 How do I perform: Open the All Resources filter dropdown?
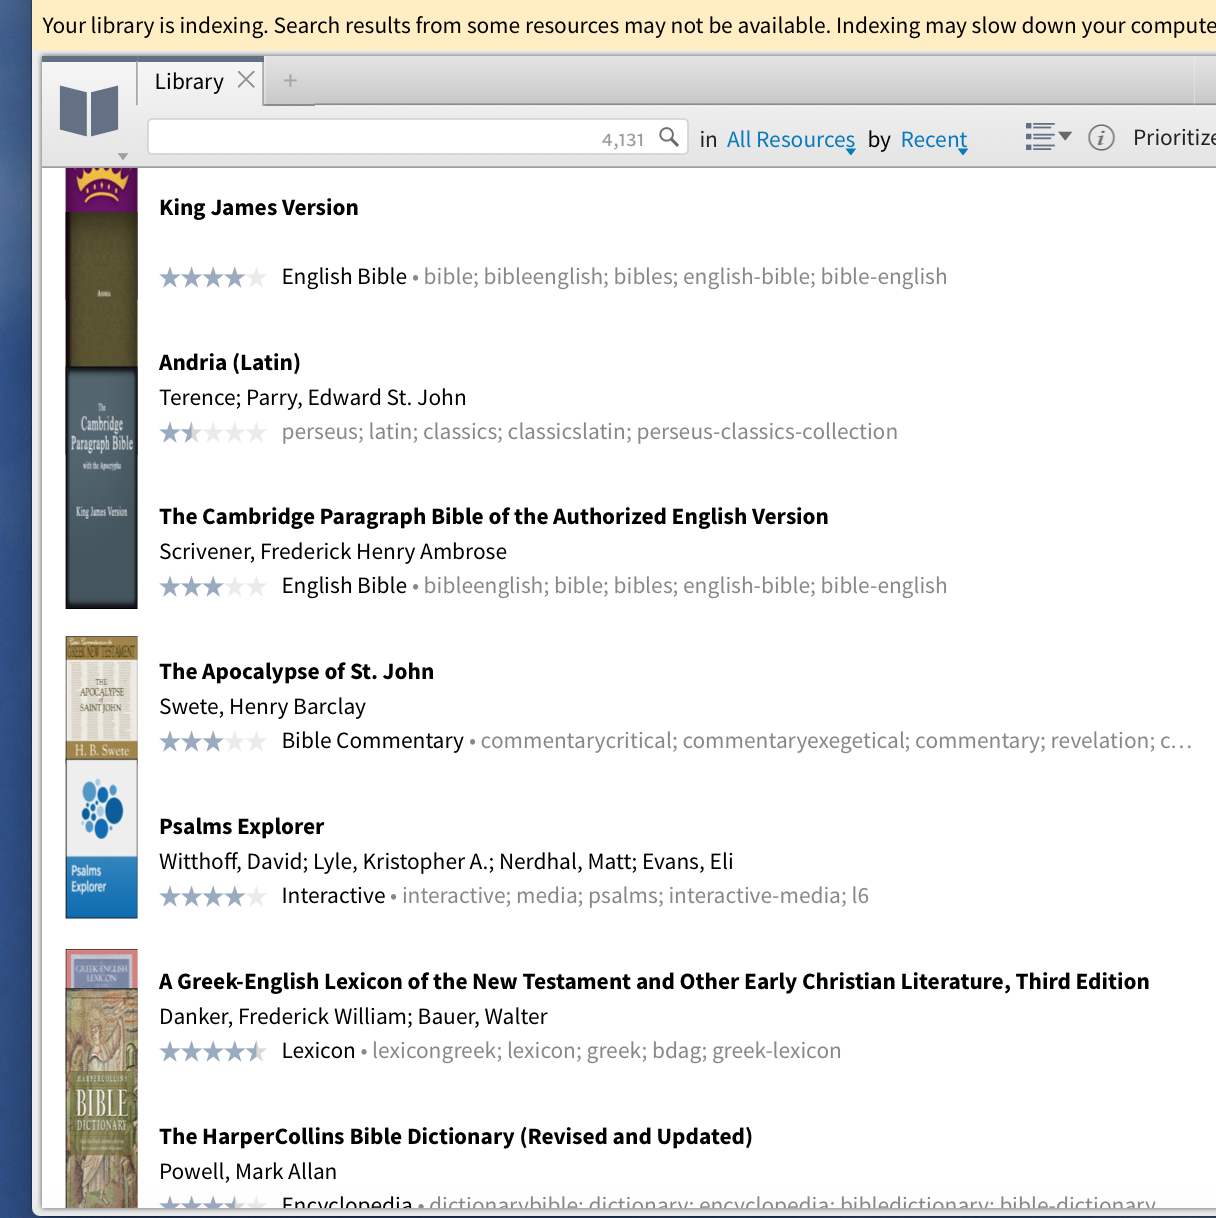[791, 140]
